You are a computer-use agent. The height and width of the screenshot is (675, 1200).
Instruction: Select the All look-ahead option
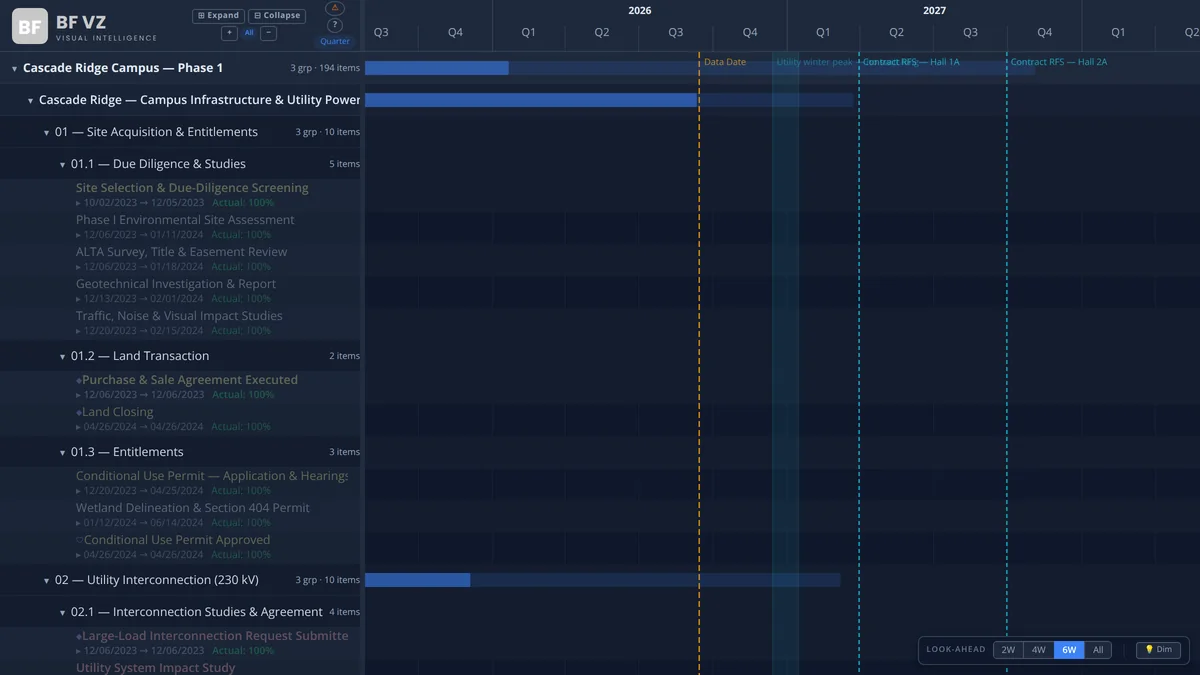(1098, 650)
